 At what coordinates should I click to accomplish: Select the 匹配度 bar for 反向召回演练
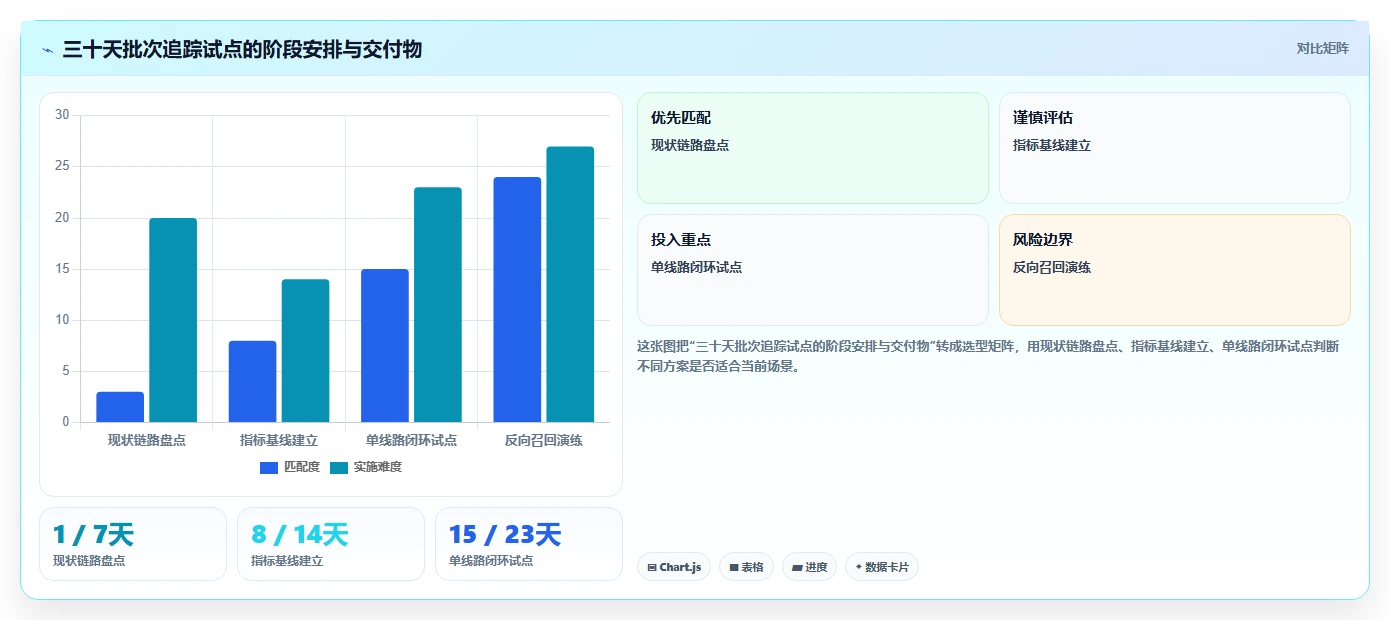[x=517, y=299]
